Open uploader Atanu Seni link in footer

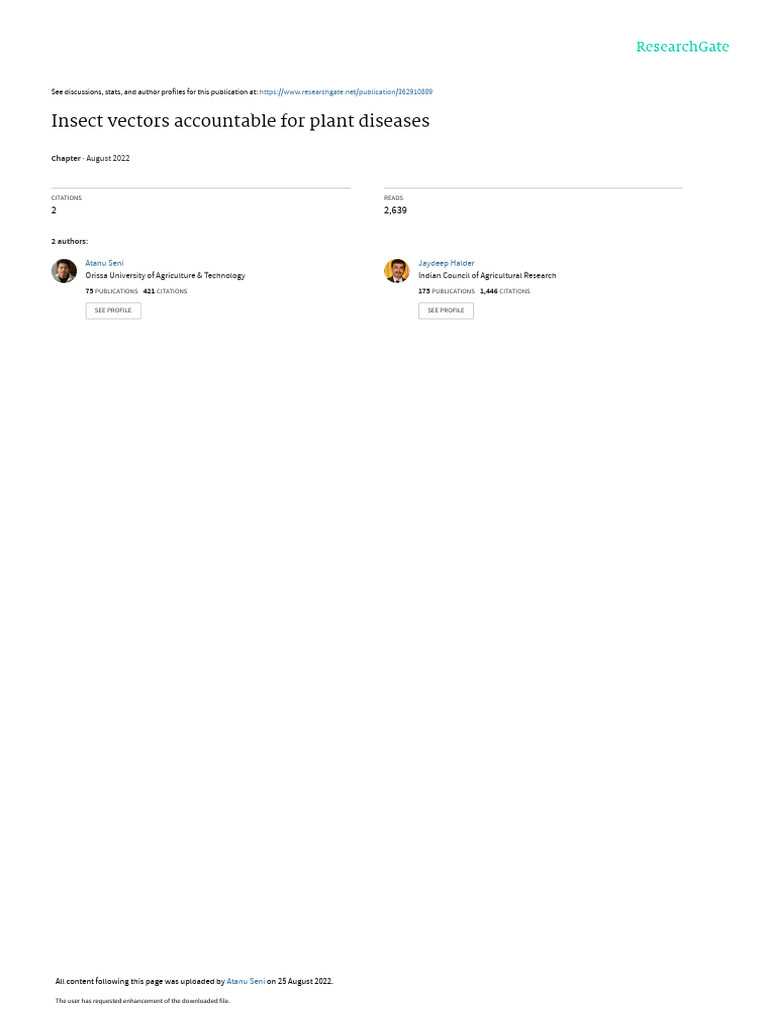pyautogui.click(x=246, y=982)
